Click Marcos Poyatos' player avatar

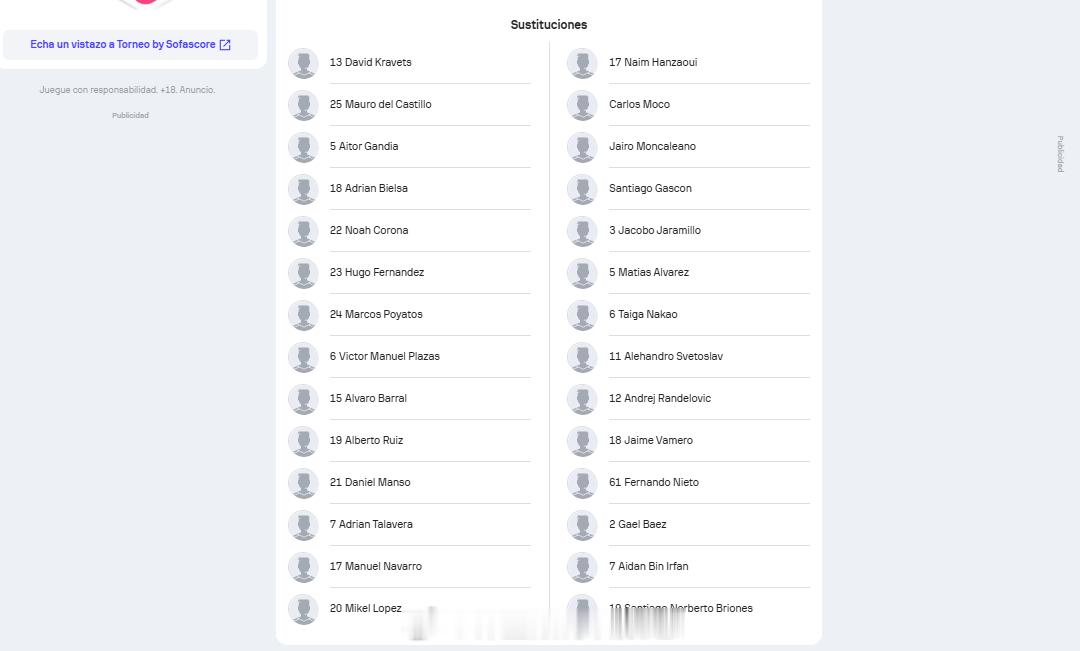(x=303, y=315)
